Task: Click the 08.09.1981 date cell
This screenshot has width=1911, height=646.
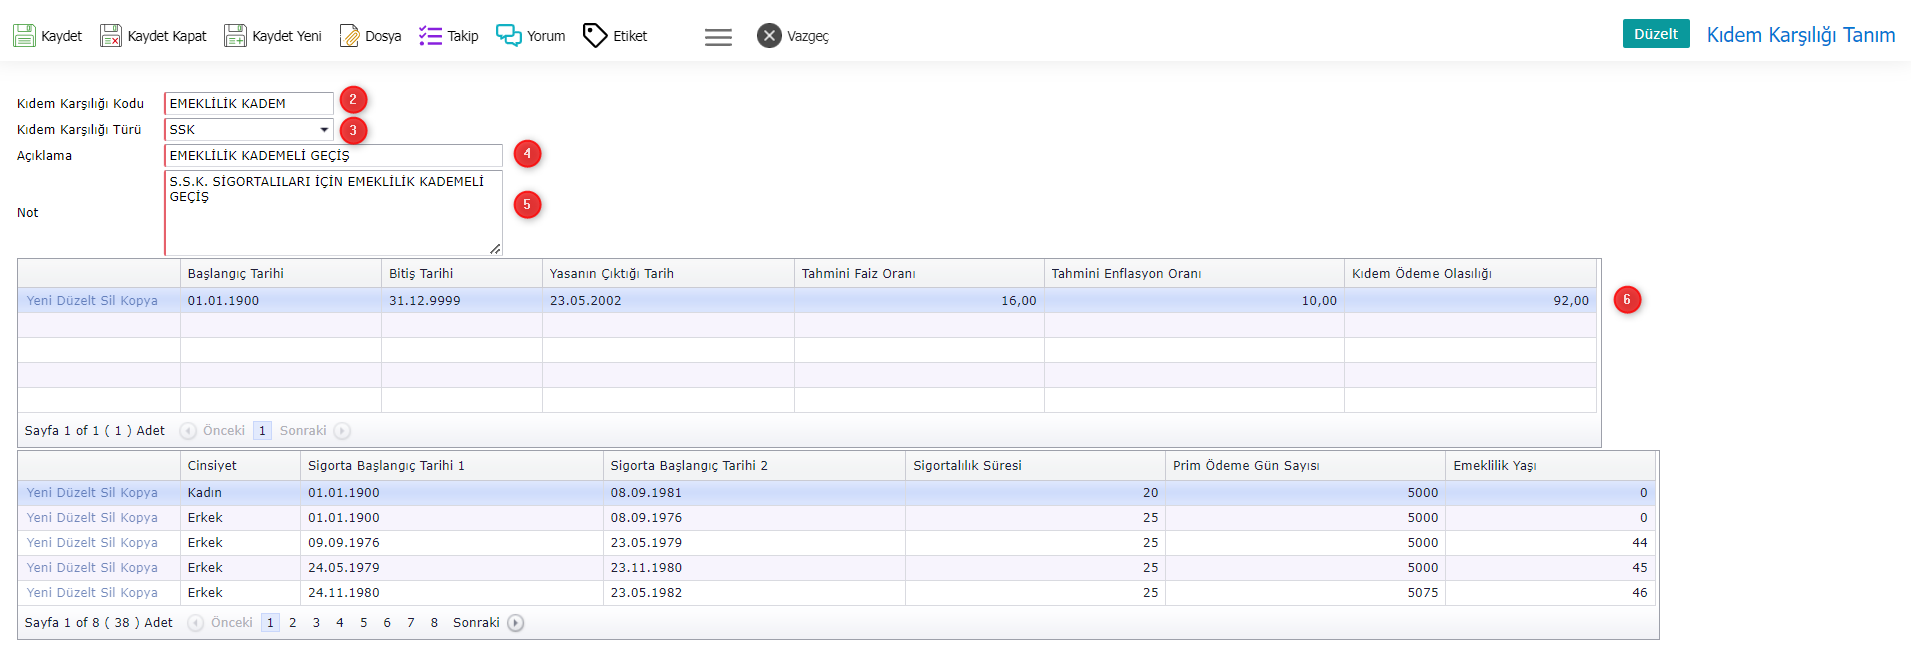Action: pyautogui.click(x=755, y=492)
